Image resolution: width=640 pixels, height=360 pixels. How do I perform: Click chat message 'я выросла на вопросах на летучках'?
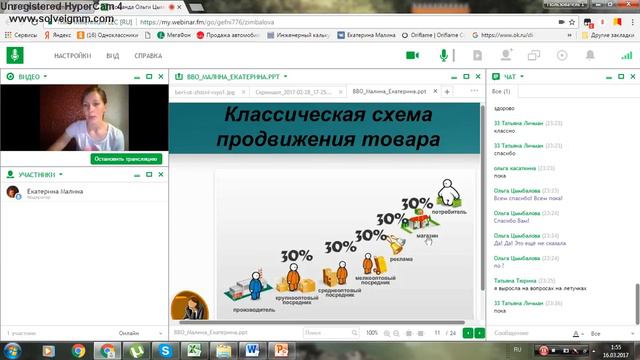(x=540, y=289)
